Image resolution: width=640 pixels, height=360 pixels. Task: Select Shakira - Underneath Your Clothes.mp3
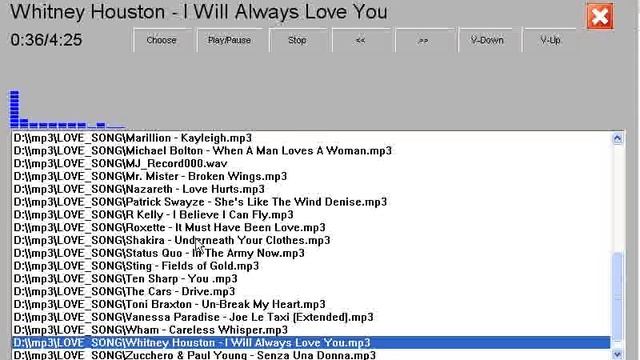coord(311,240)
